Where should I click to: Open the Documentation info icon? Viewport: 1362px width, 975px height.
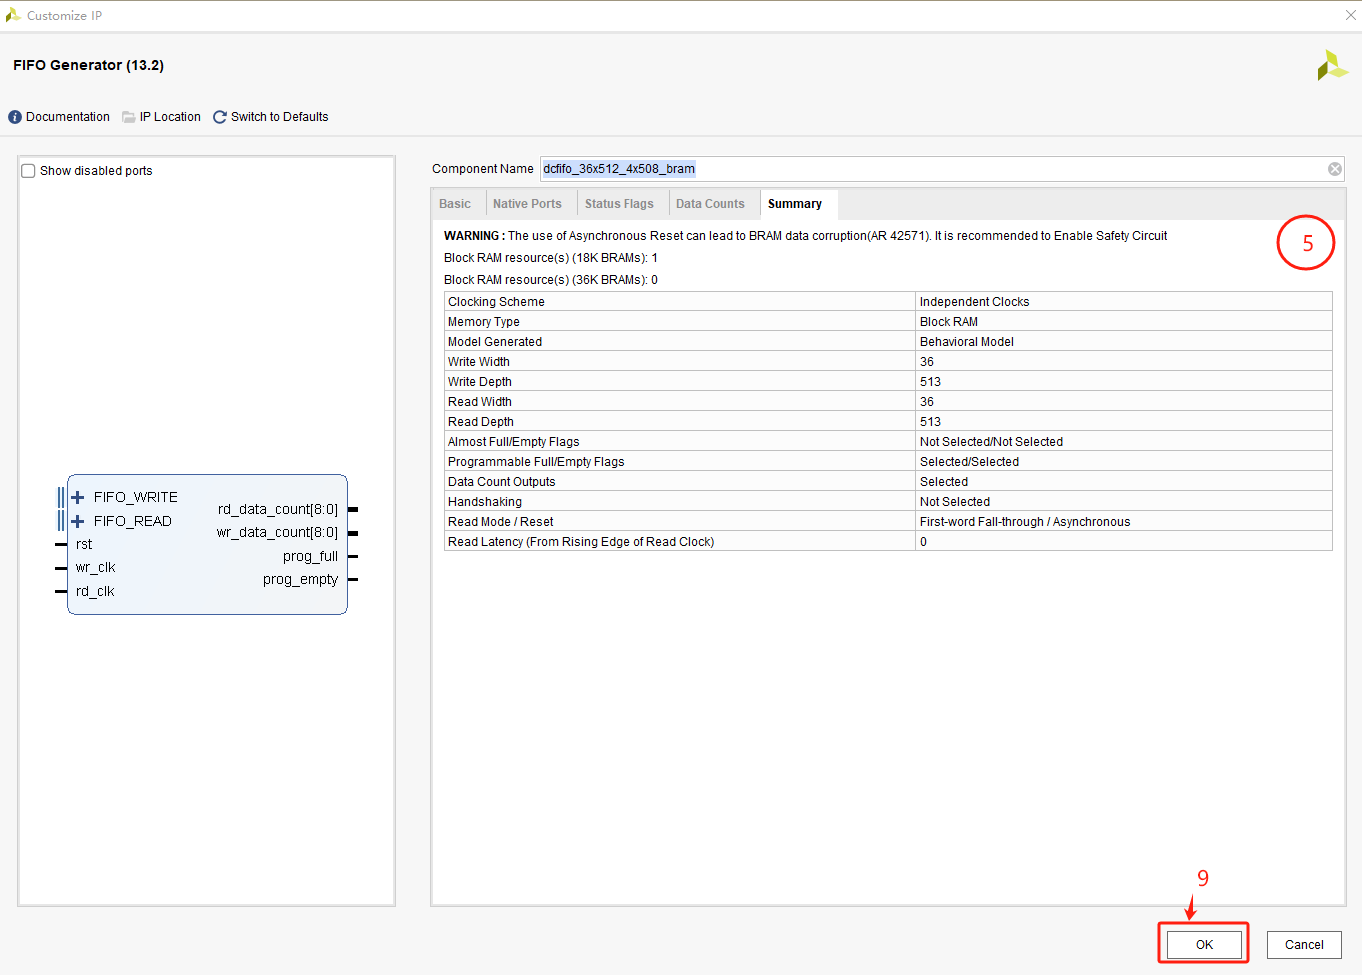pos(15,117)
